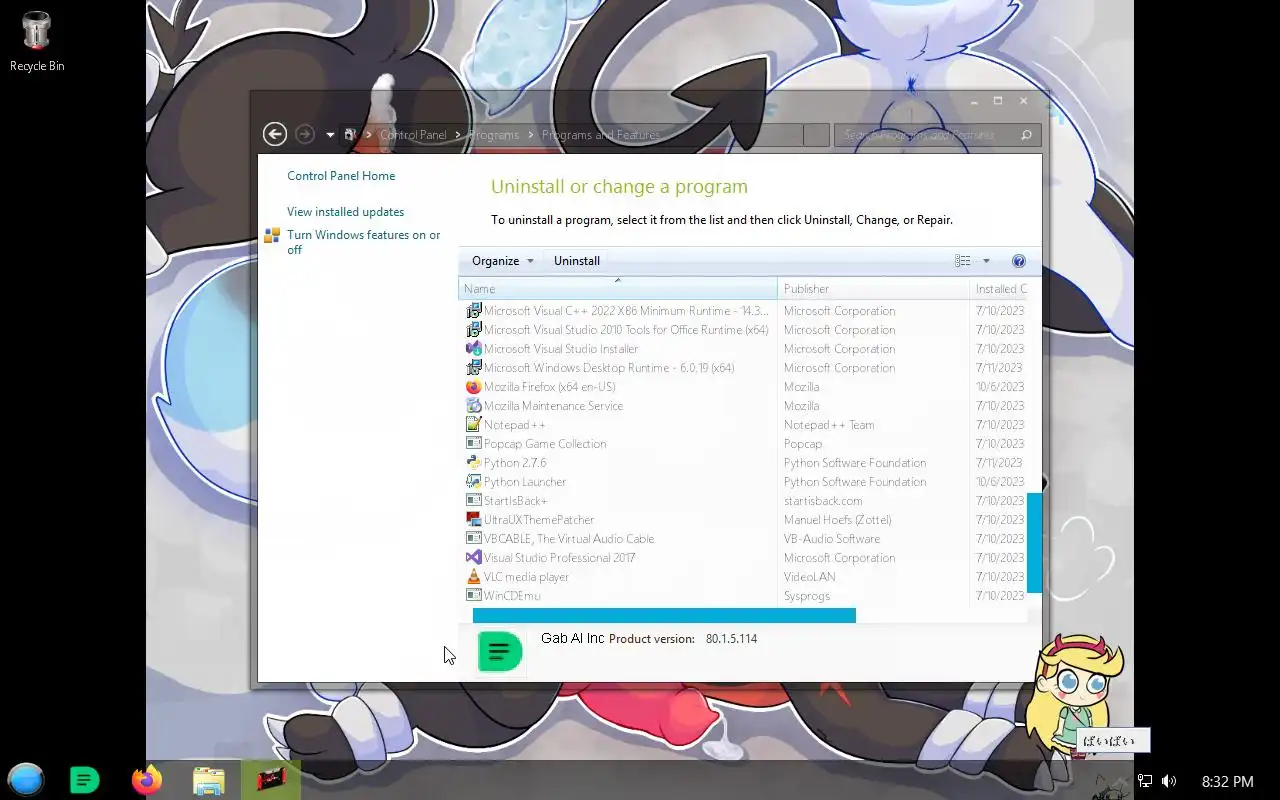Click the publisher 'VB-Audio Software'
Viewport: 1280px width, 800px height.
[832, 539]
